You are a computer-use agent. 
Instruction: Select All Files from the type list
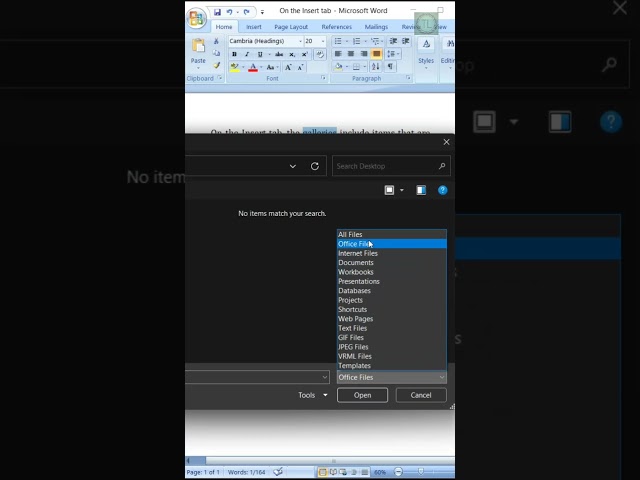pyautogui.click(x=391, y=234)
